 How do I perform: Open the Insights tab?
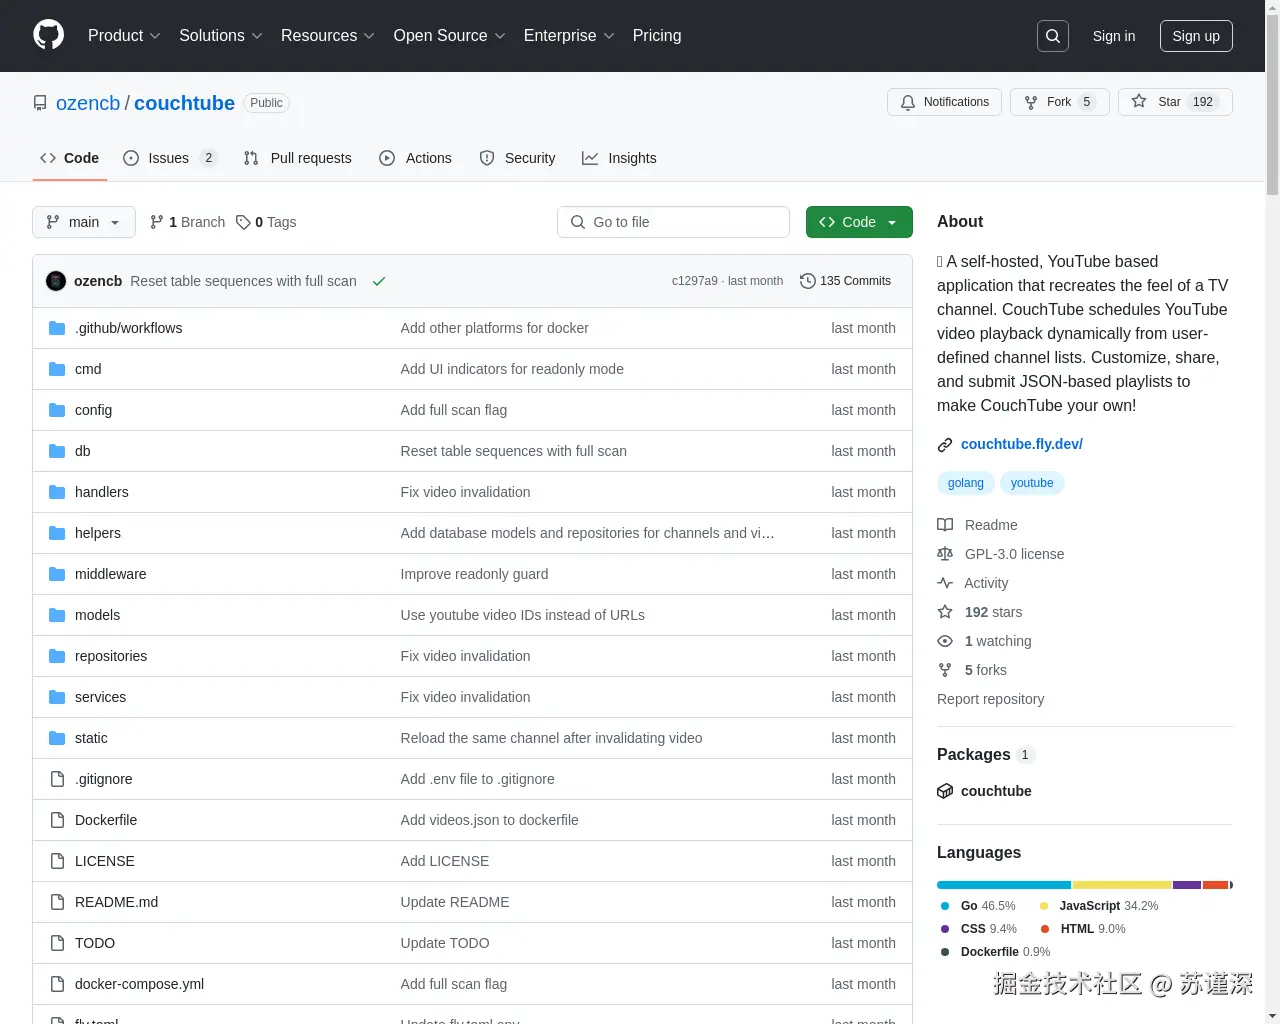pos(620,158)
